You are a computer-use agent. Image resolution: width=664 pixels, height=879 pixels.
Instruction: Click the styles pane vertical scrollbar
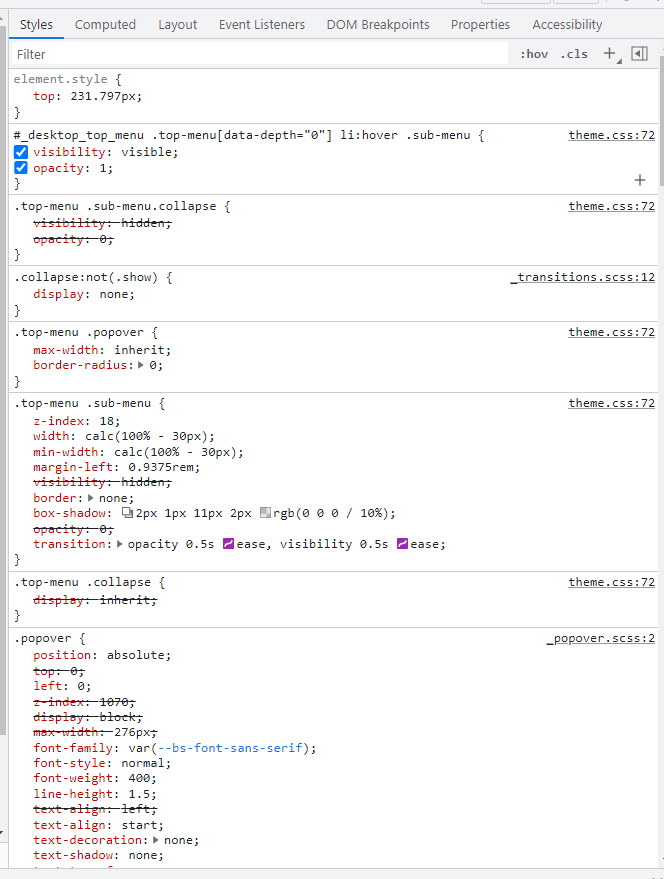coord(661,121)
